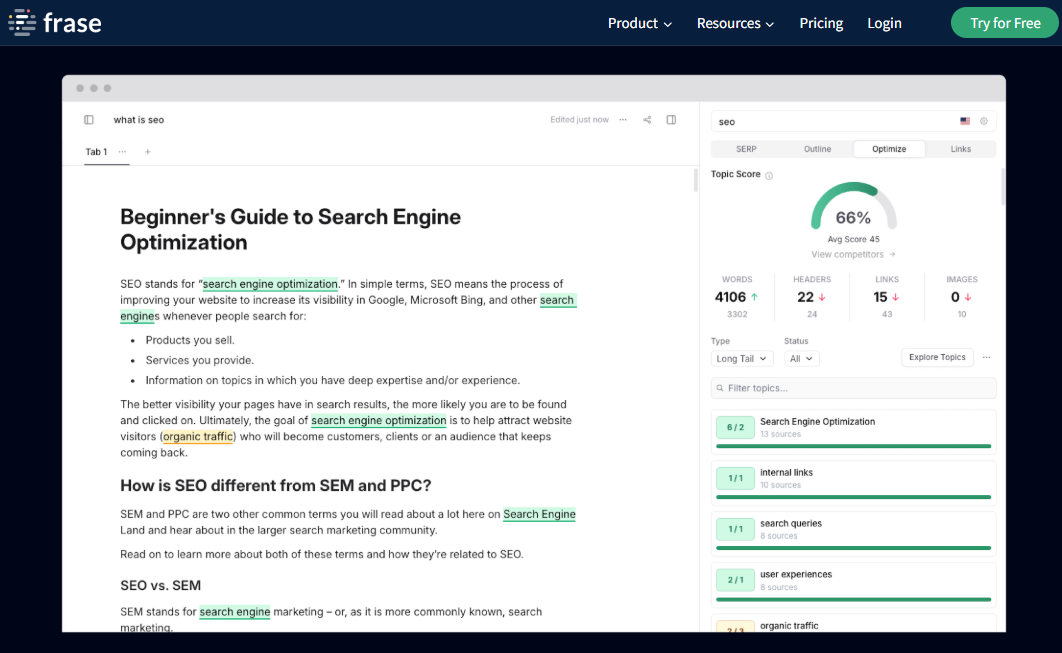Open the Long Tail type dropdown
Image resolution: width=1062 pixels, height=653 pixels.
point(742,358)
